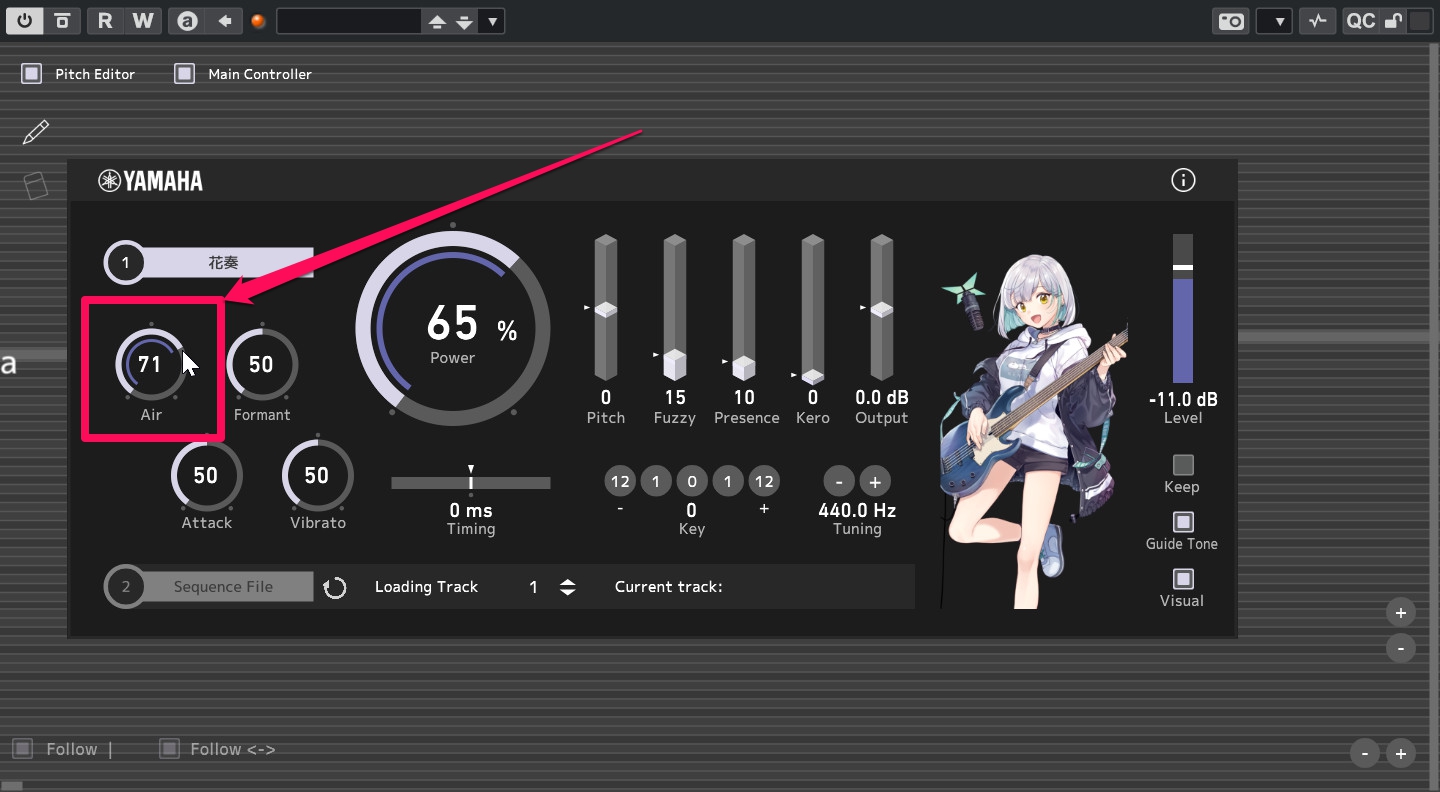This screenshot has width=1440, height=792.
Task: Click the orange indicator dot
Action: [259, 21]
